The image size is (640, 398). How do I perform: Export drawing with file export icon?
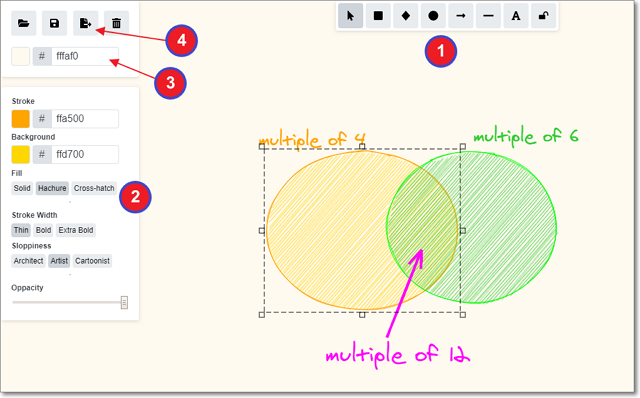[x=85, y=23]
